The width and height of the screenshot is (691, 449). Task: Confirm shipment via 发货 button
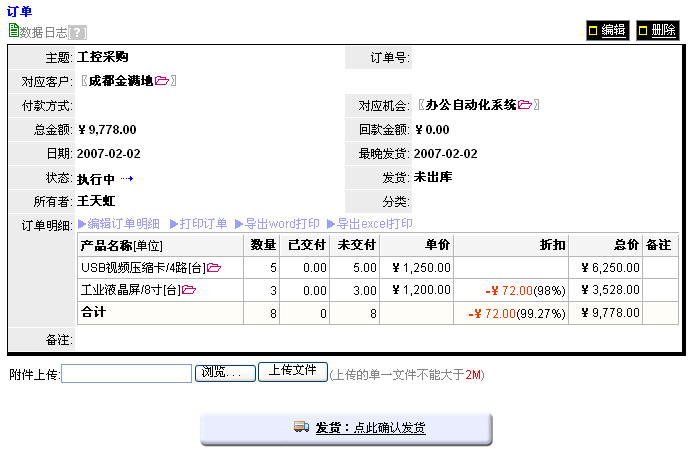coord(370,428)
